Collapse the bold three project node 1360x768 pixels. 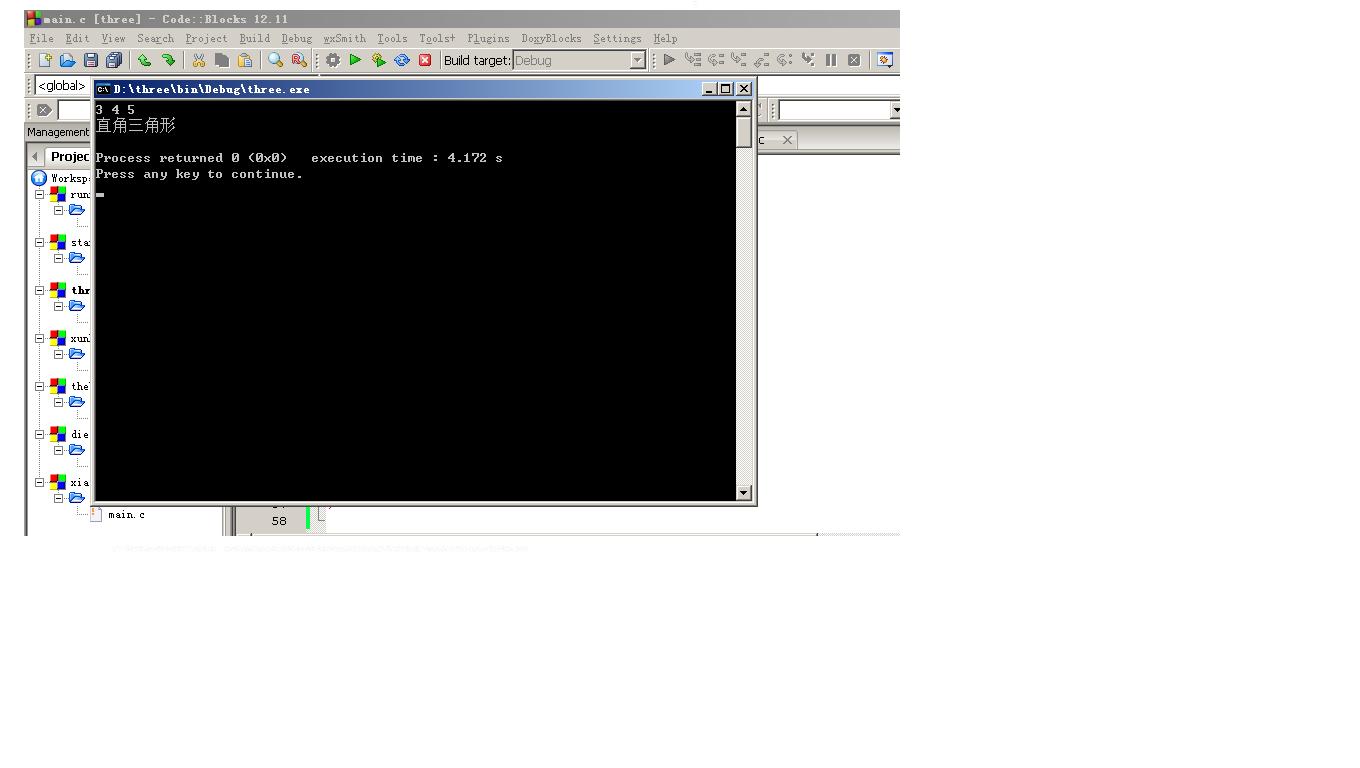[40, 290]
